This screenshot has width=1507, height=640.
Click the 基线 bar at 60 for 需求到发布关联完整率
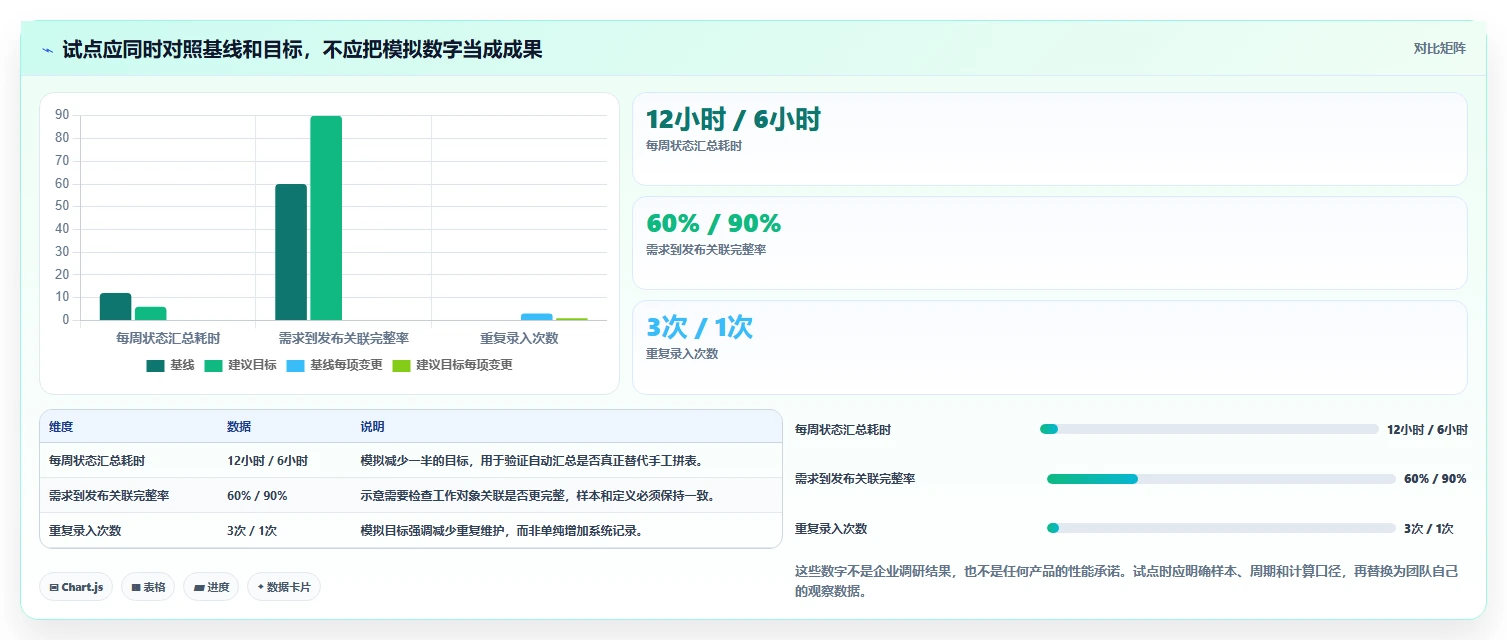coord(291,252)
